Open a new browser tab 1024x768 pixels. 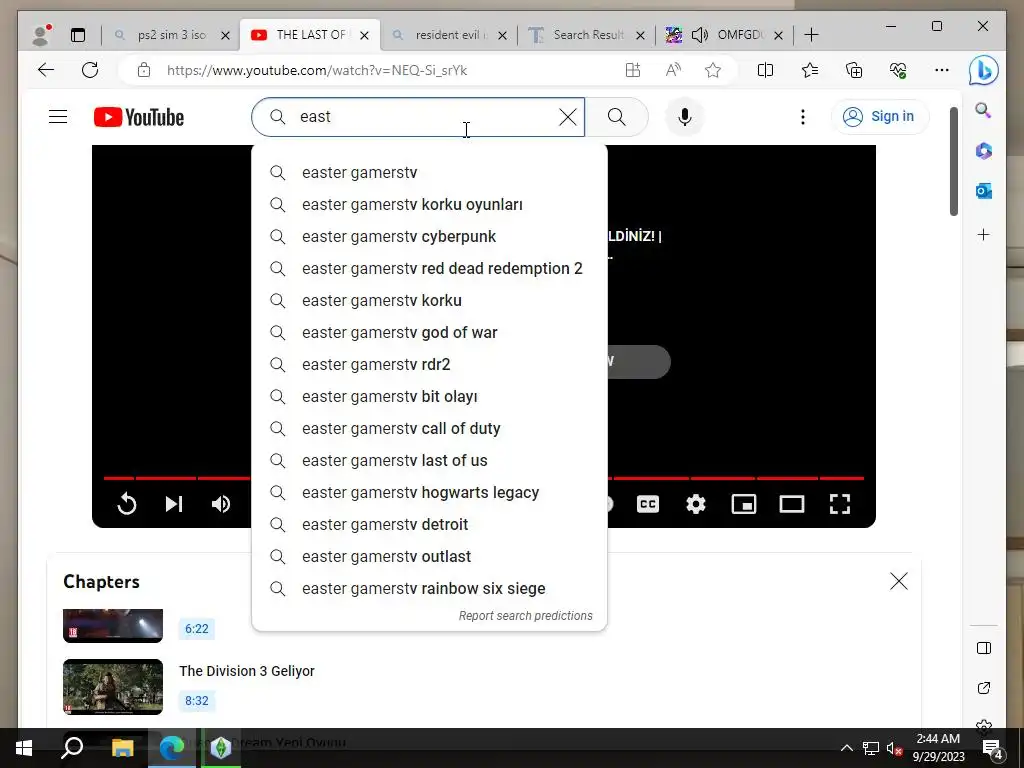coord(811,35)
